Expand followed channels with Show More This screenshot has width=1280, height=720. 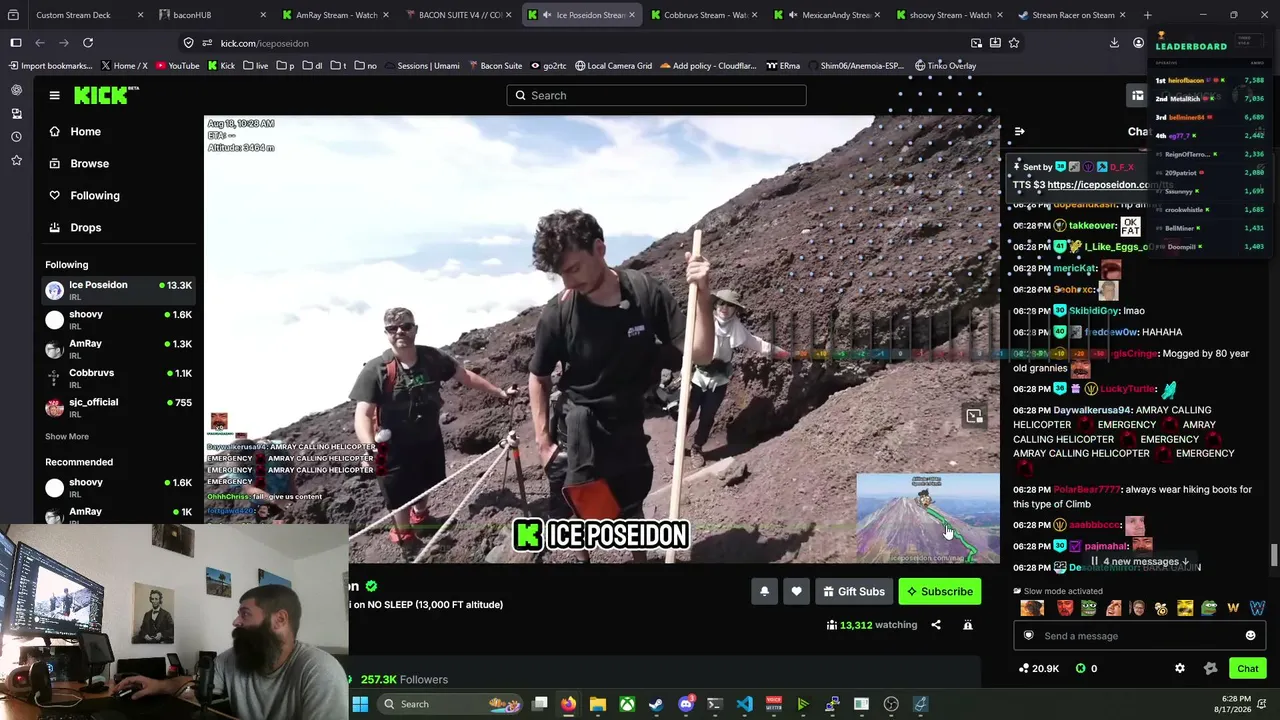(67, 436)
